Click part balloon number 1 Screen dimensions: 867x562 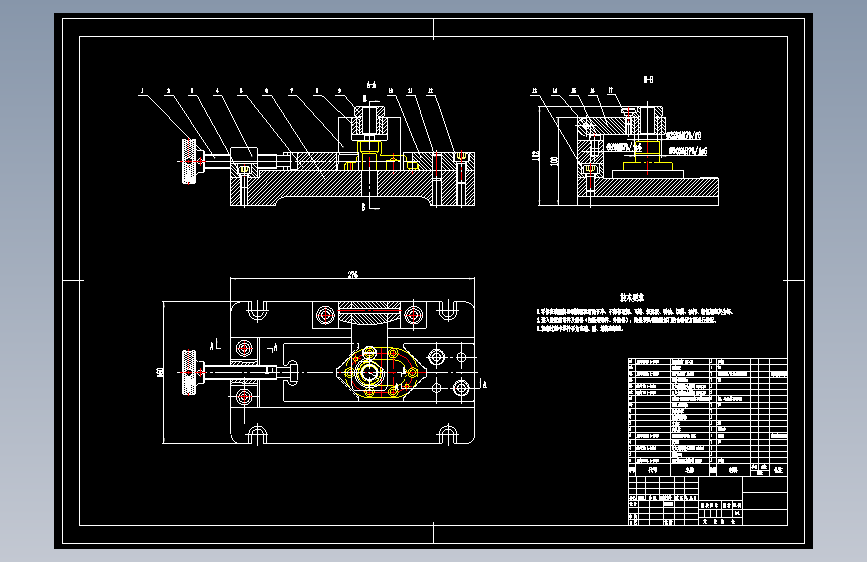click(x=142, y=91)
